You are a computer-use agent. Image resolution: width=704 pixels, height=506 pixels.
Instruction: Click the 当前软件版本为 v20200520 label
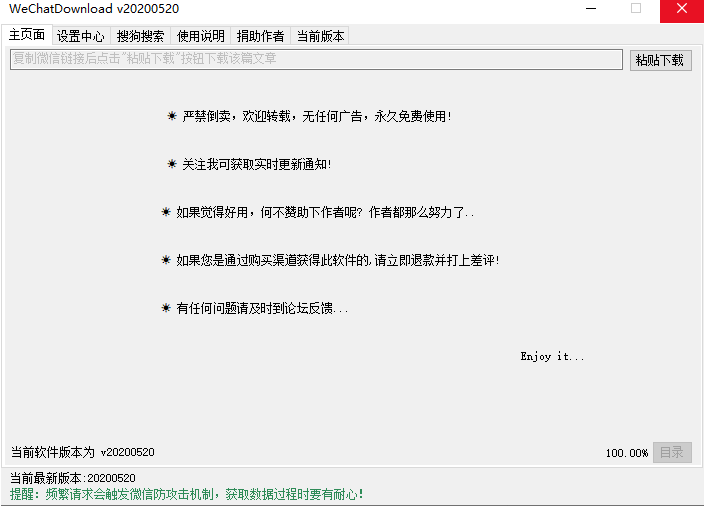tap(82, 452)
